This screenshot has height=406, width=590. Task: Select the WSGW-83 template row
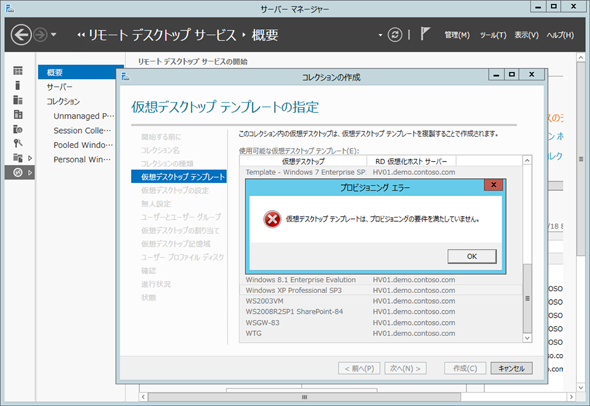coord(381,323)
